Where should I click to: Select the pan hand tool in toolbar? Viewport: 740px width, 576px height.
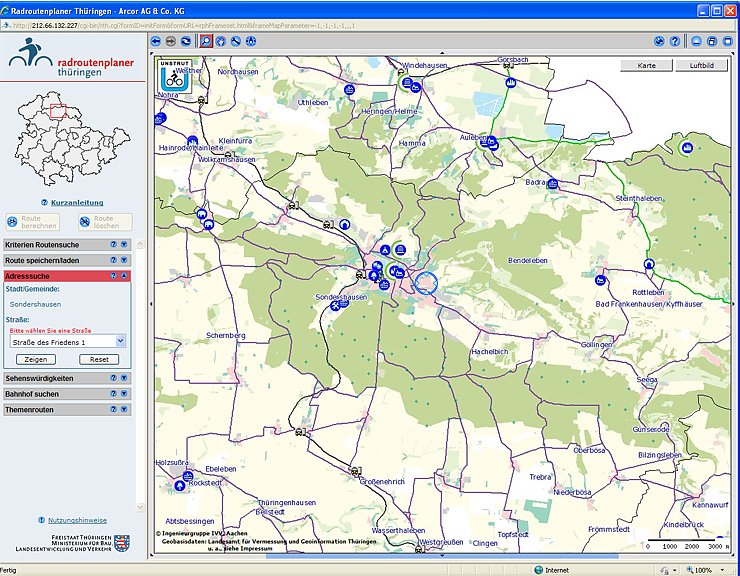tap(220, 41)
